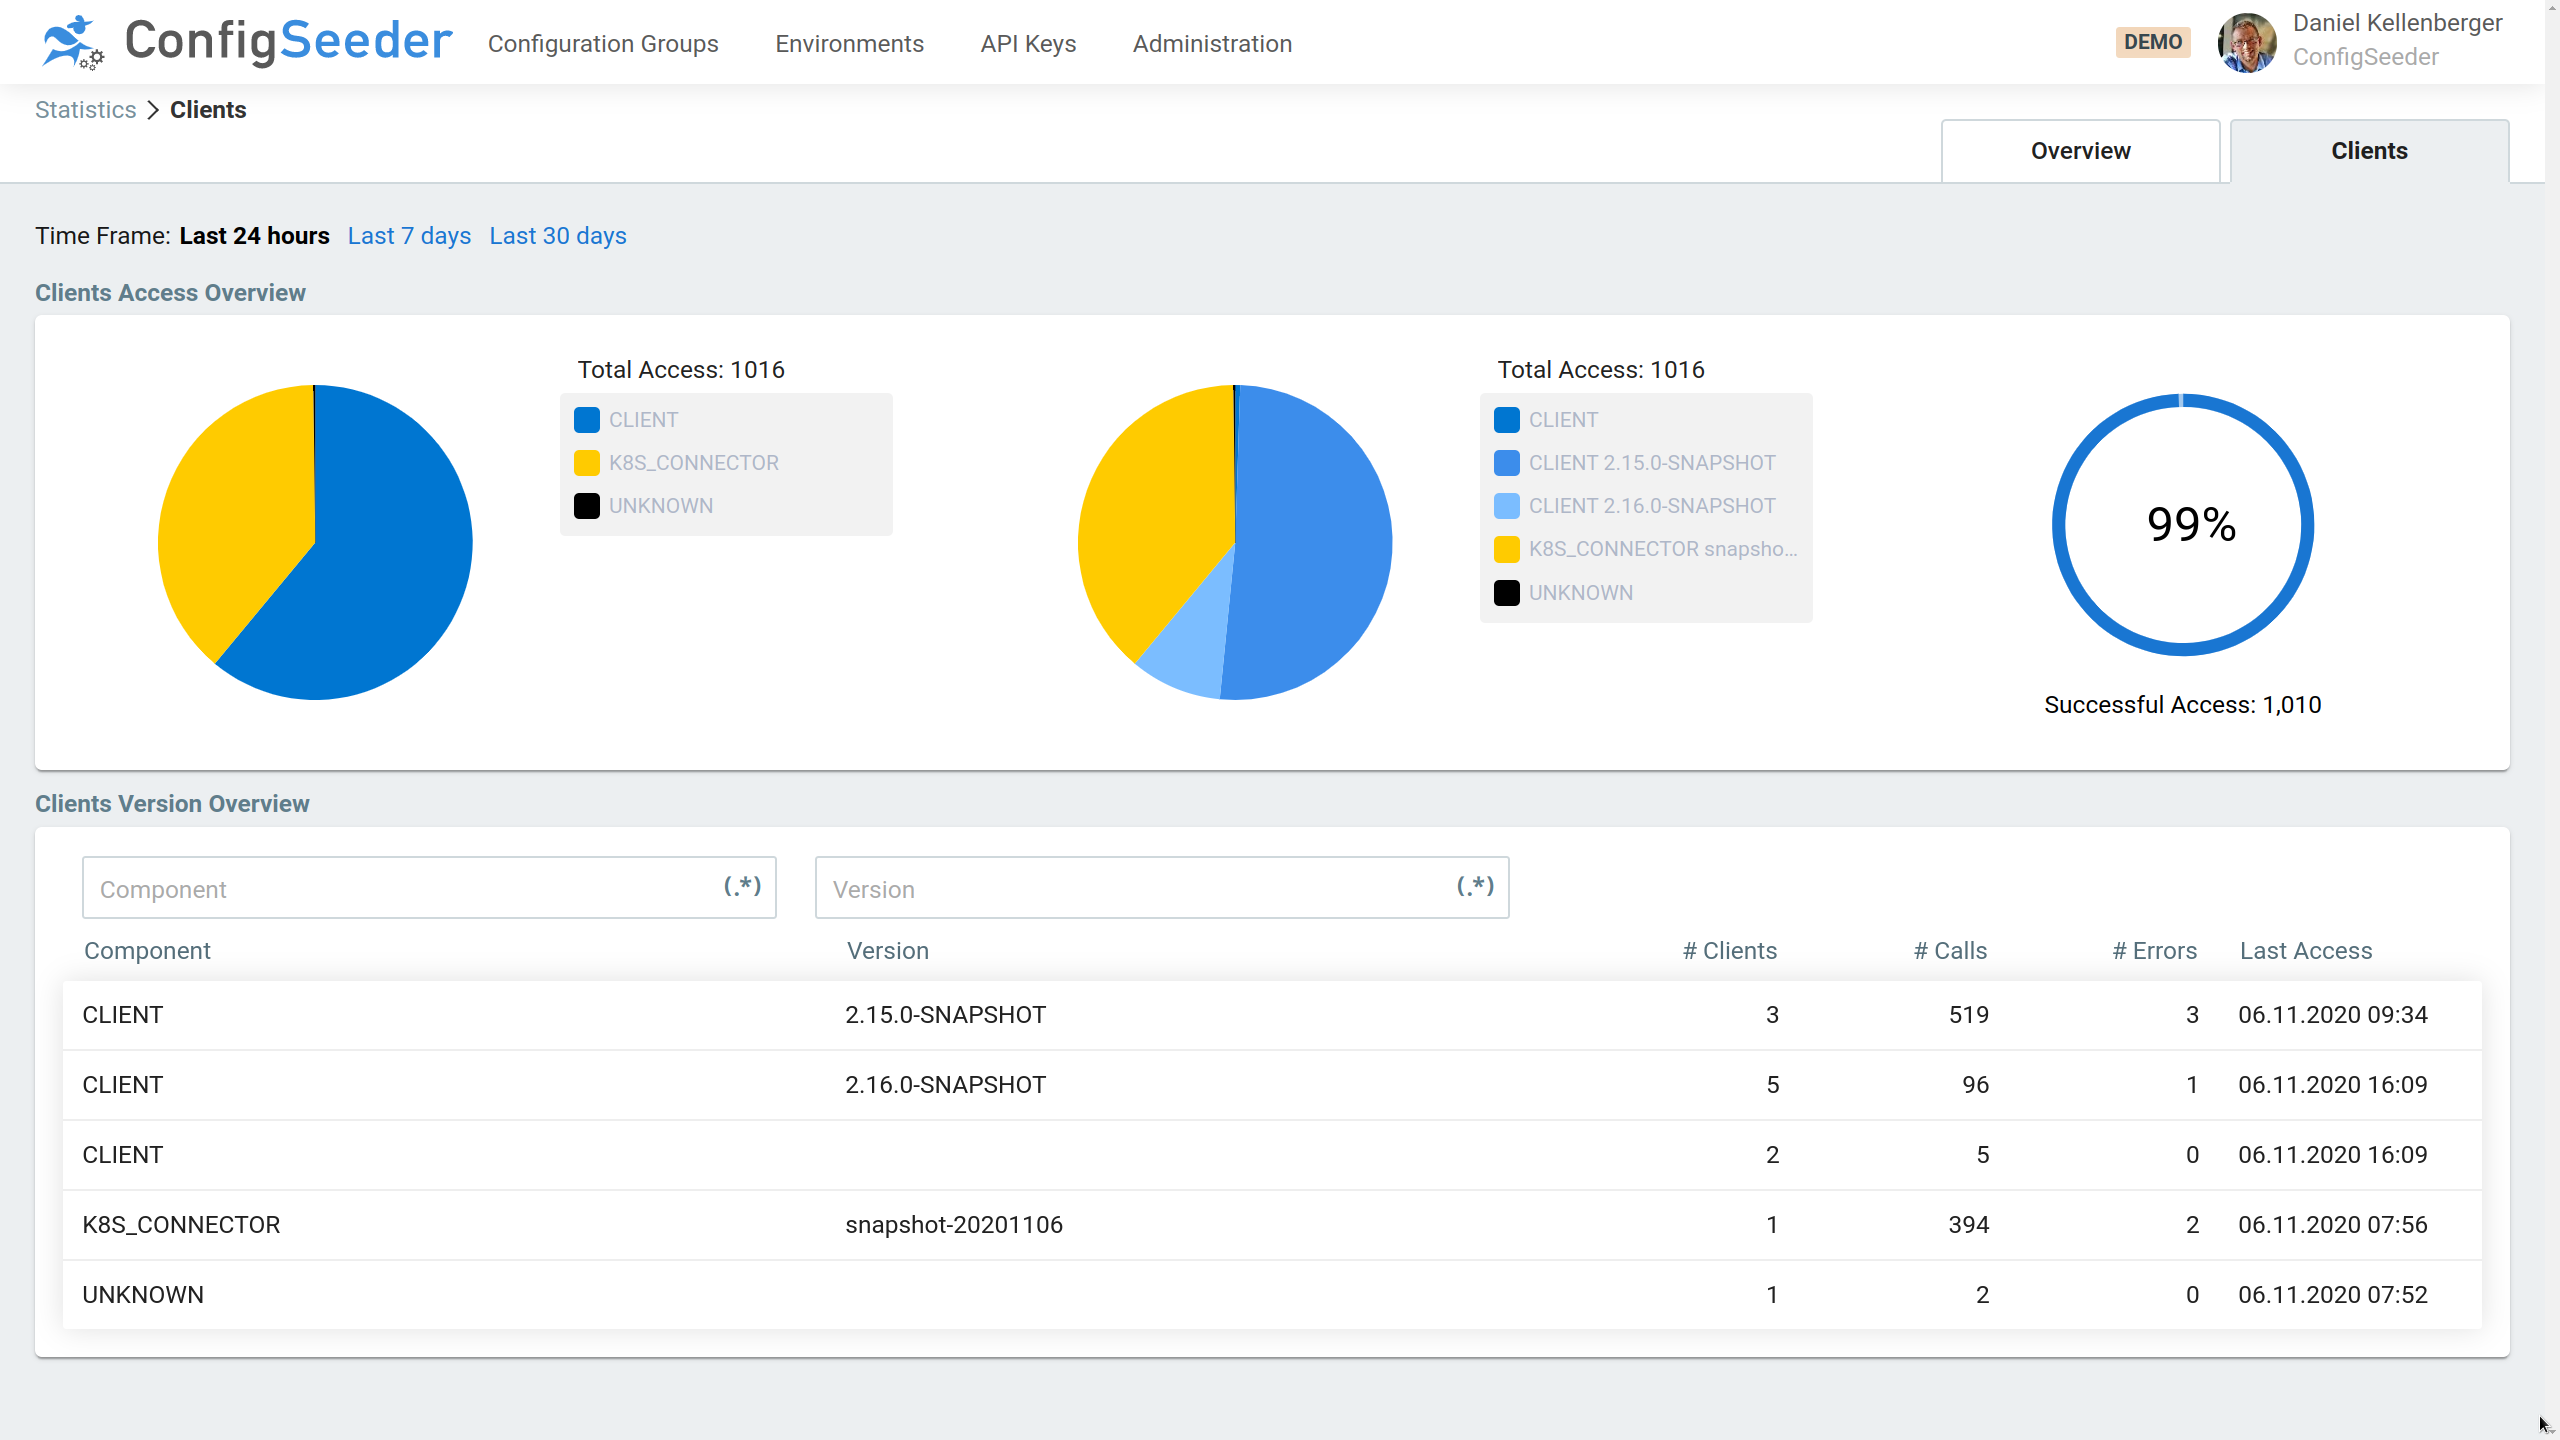Open the API Keys menu
This screenshot has height=1440, width=2560.
(x=1028, y=43)
